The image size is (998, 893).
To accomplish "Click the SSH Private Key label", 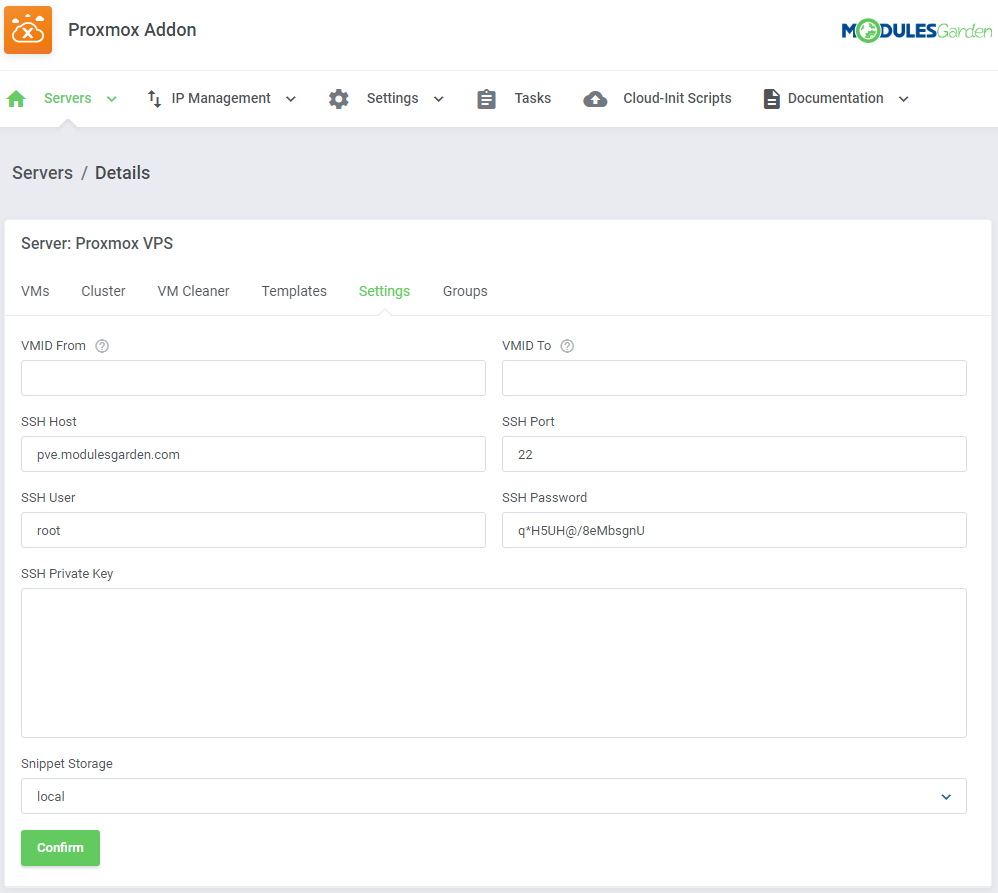I will point(67,573).
